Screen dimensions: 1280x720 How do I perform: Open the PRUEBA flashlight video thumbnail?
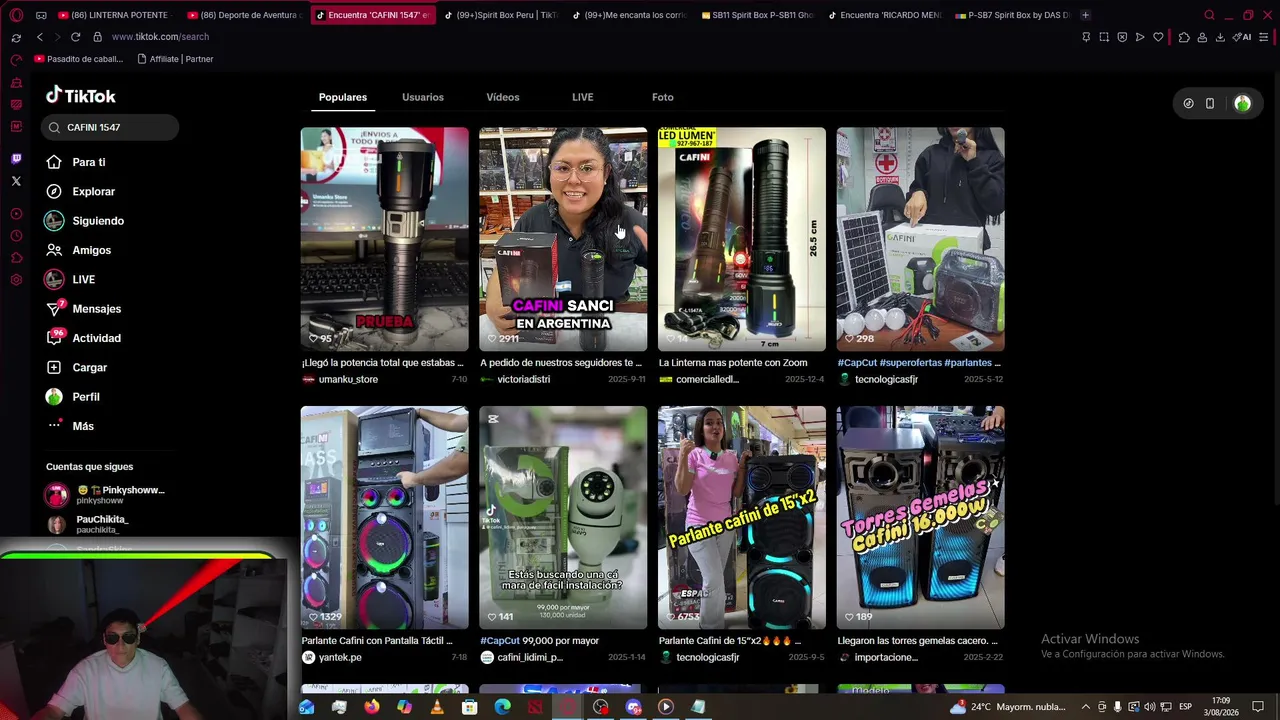point(384,239)
